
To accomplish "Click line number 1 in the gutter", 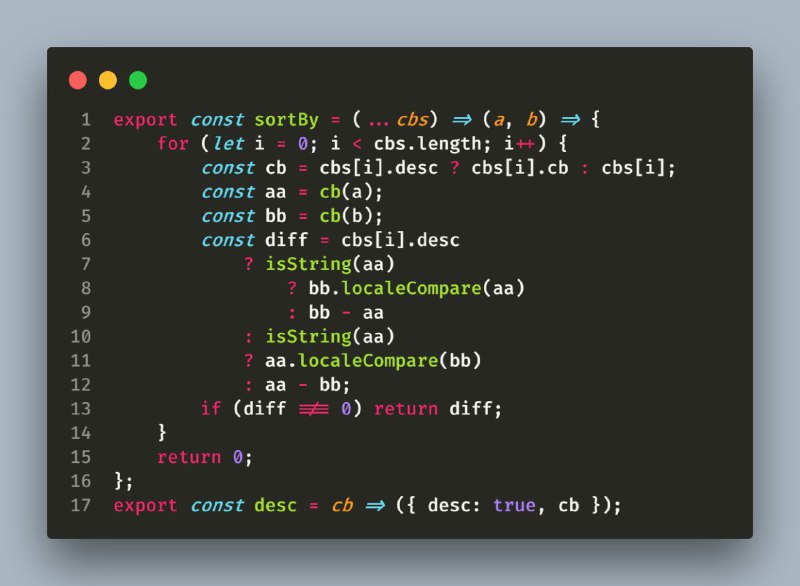I will point(86,120).
